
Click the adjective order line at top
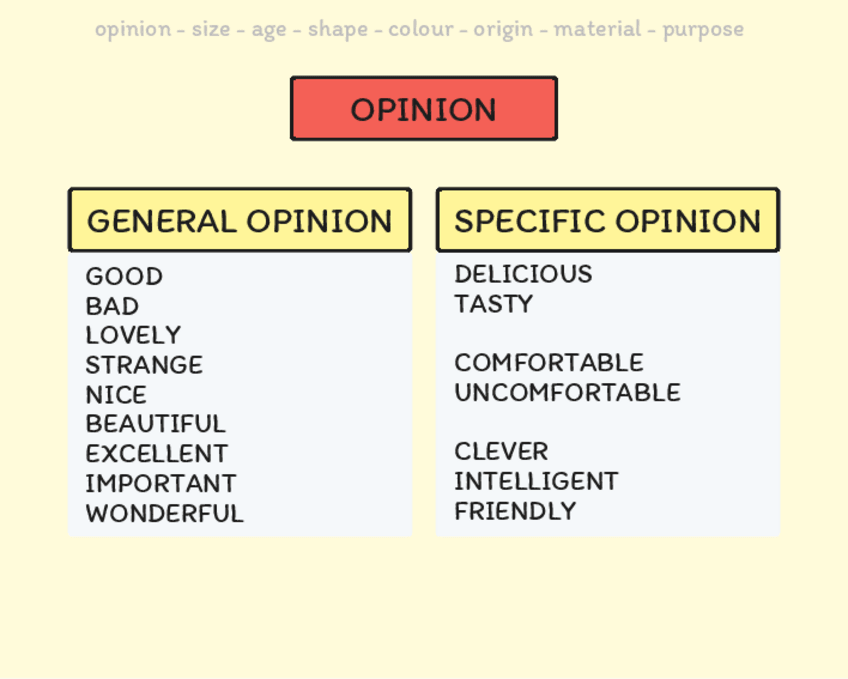click(419, 29)
